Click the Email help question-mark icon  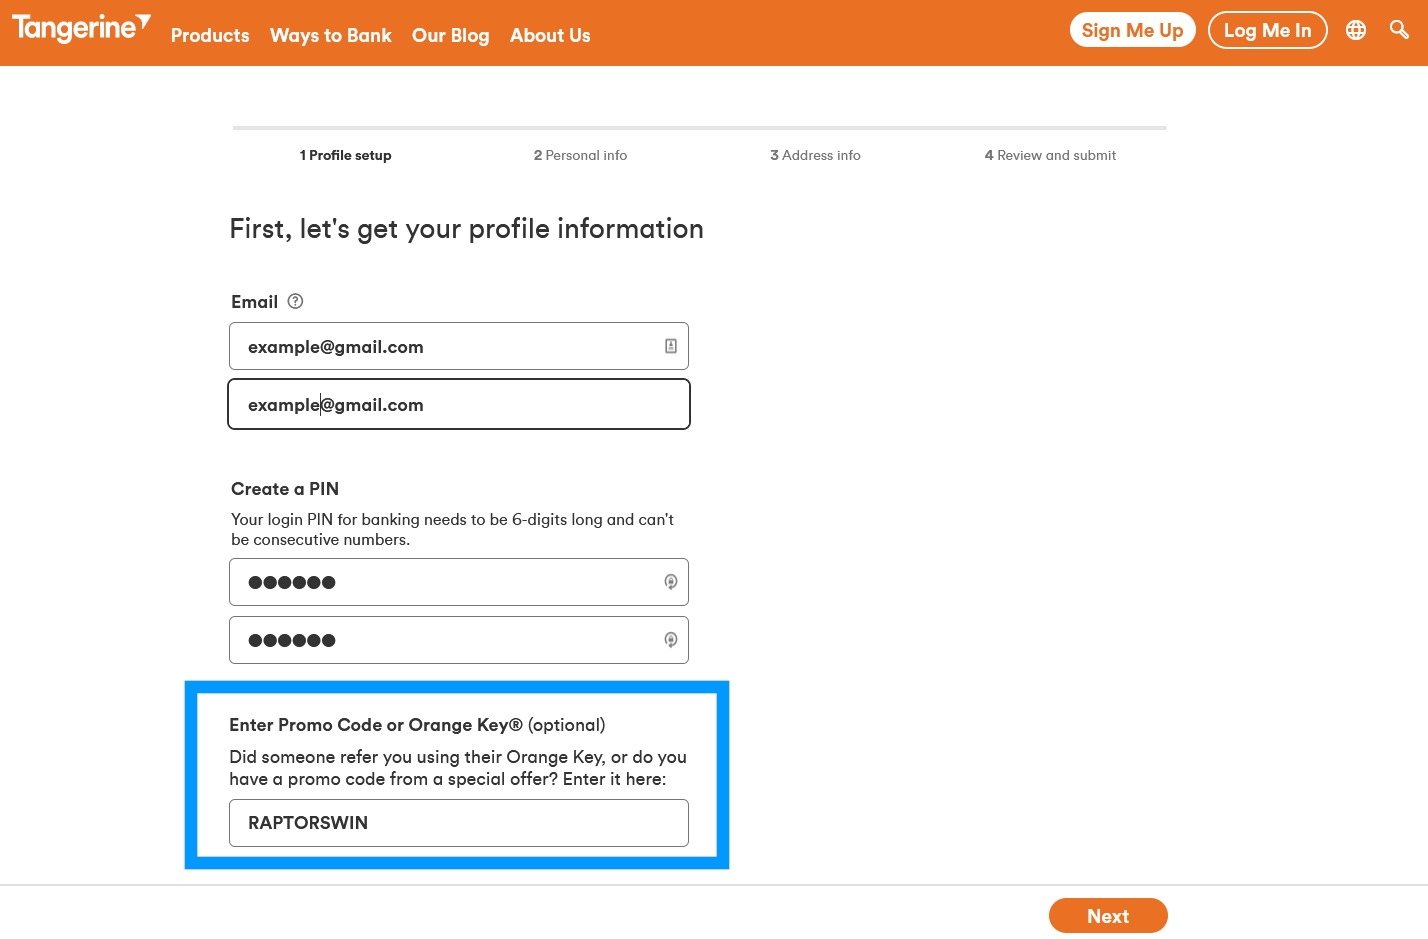(x=295, y=301)
